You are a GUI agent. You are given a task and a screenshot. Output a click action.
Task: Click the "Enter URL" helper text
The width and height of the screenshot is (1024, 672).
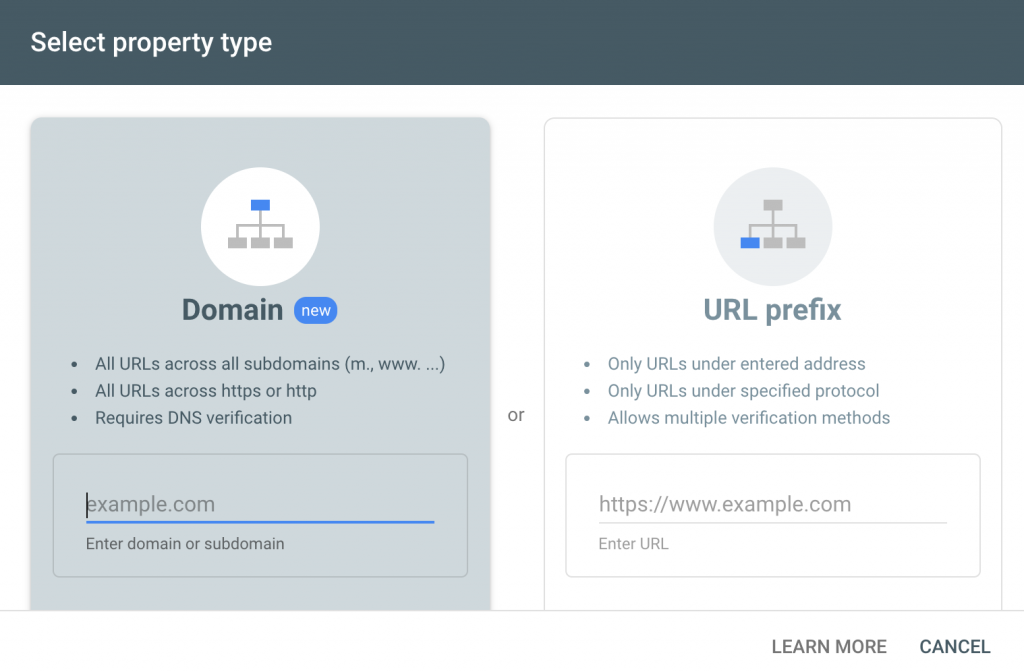point(633,544)
